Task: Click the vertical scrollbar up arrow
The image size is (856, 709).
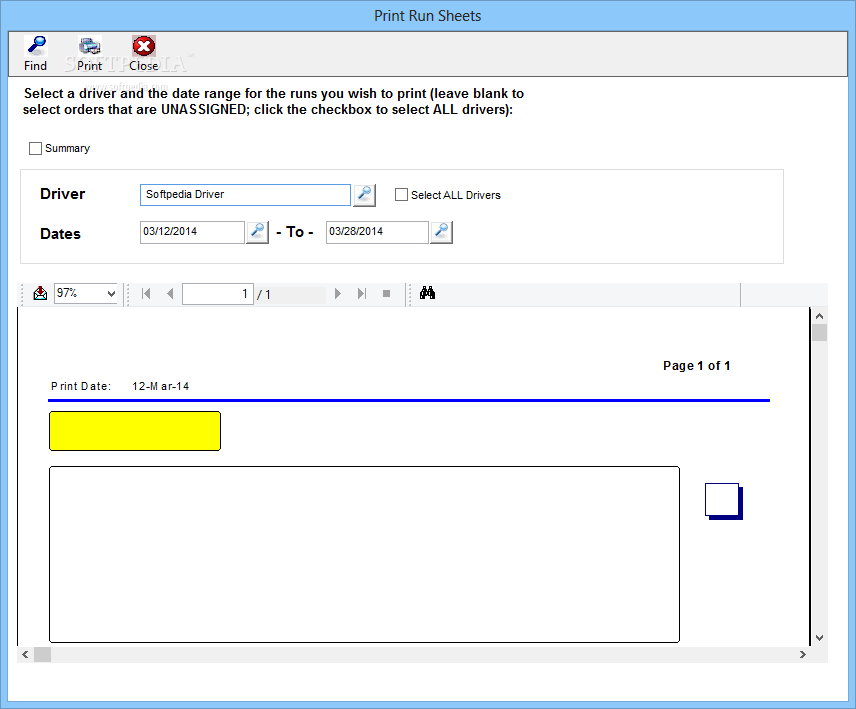Action: (819, 316)
